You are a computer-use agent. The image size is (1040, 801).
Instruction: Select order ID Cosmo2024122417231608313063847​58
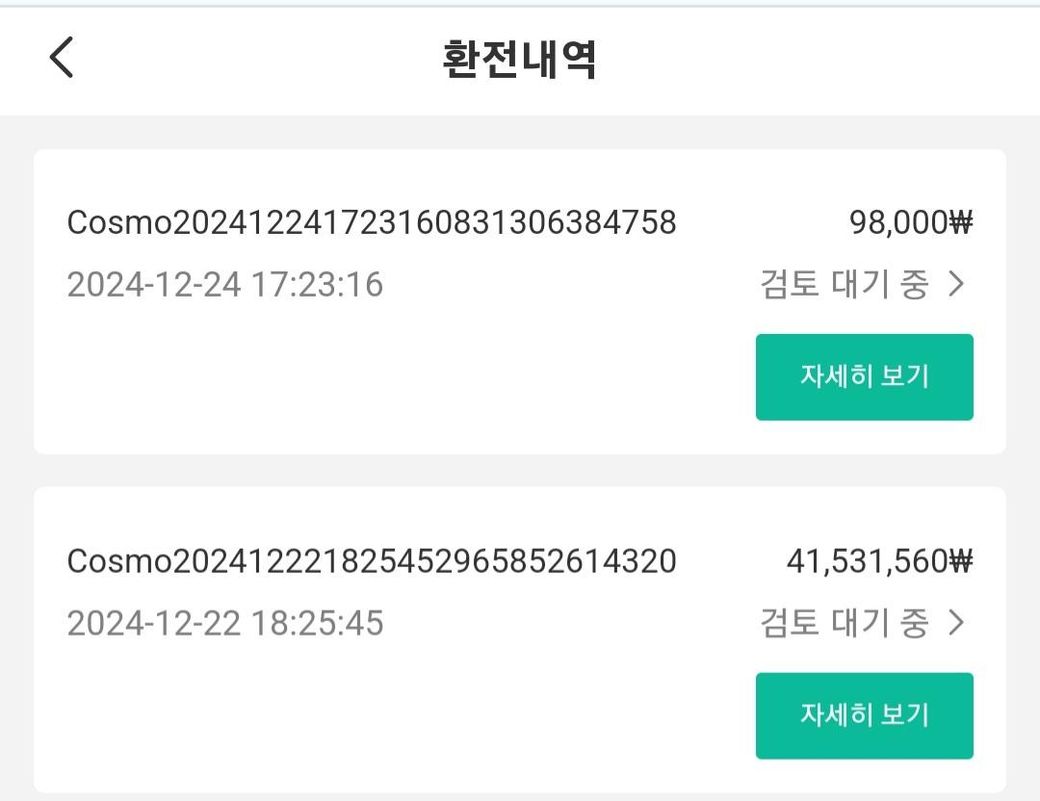tap(371, 222)
